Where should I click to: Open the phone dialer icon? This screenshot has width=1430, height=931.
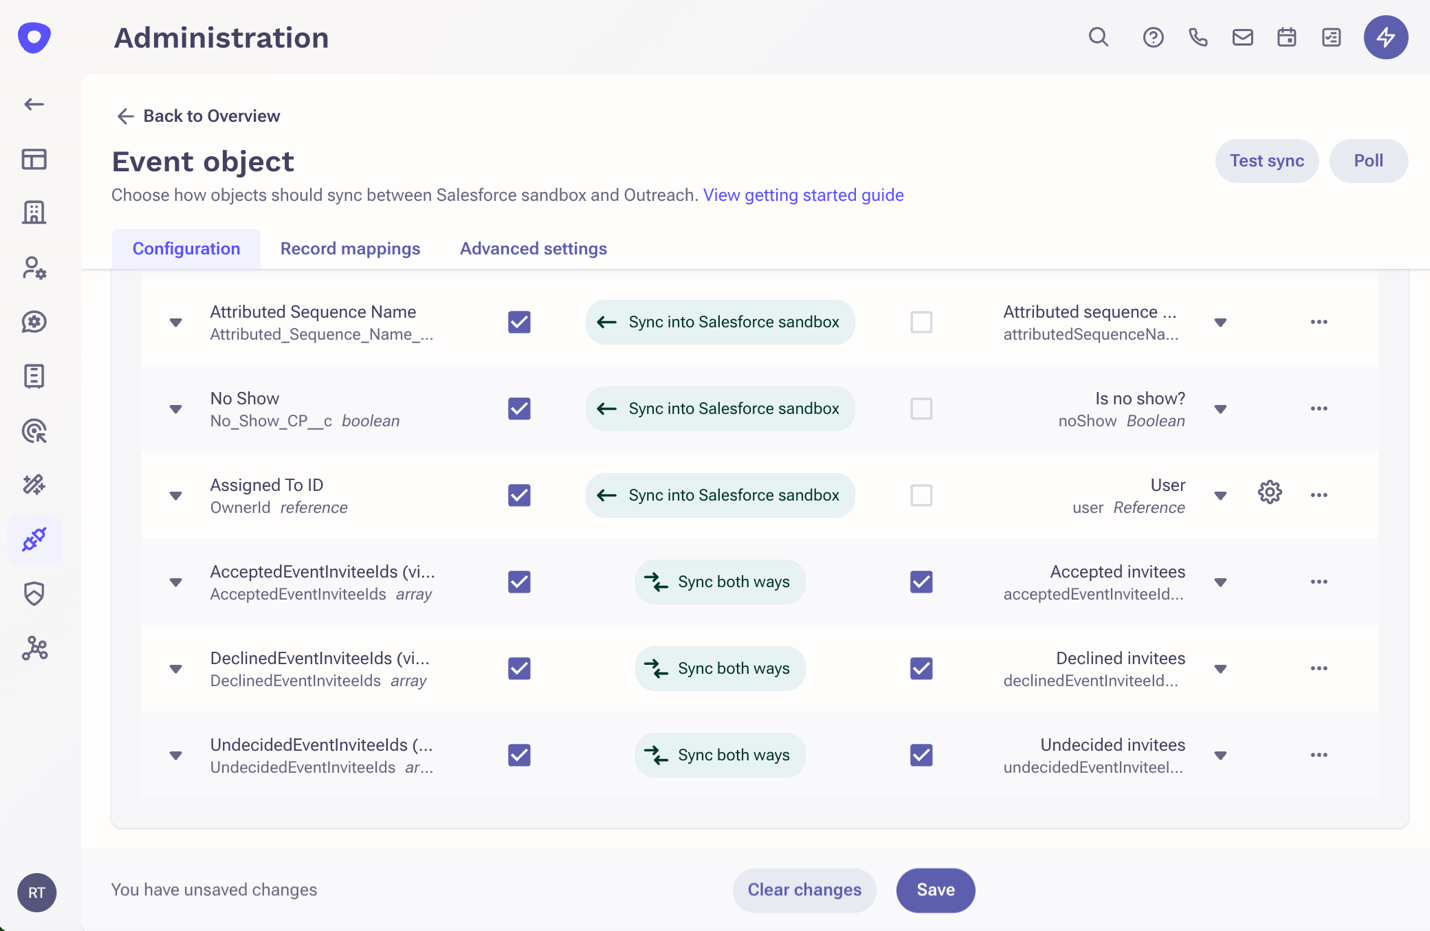[1198, 37]
